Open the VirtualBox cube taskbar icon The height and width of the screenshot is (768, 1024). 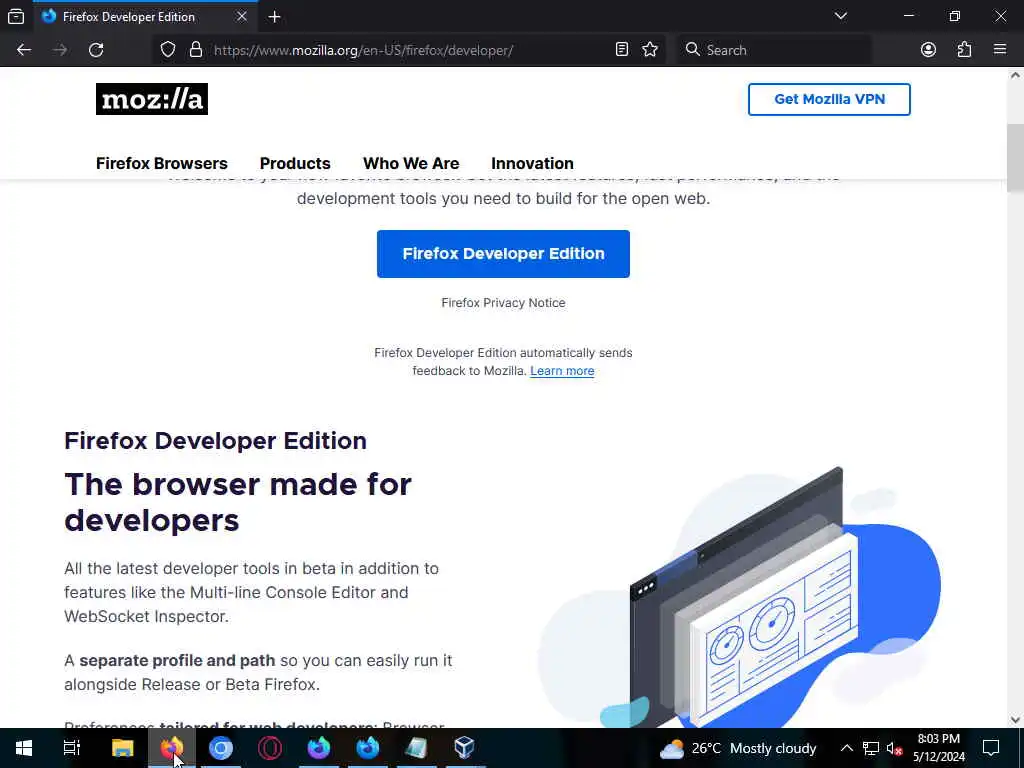464,748
